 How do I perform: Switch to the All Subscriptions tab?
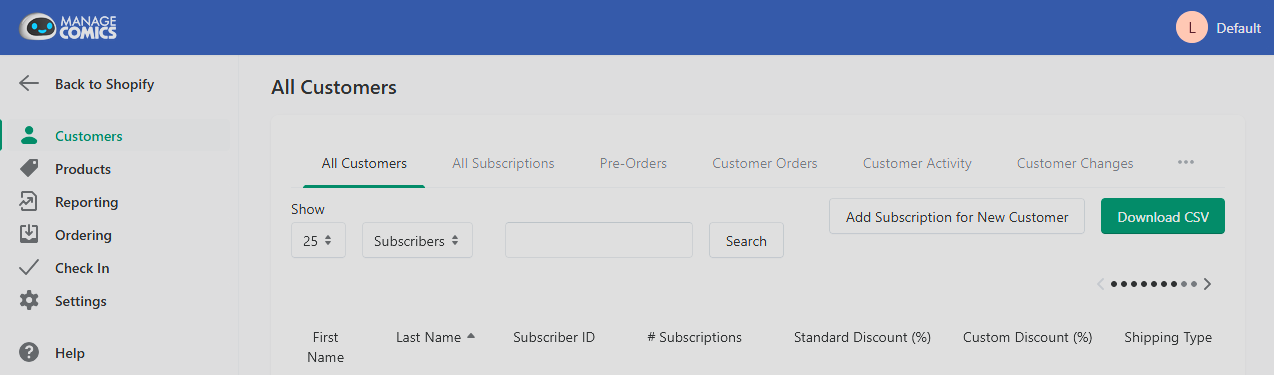tap(503, 163)
